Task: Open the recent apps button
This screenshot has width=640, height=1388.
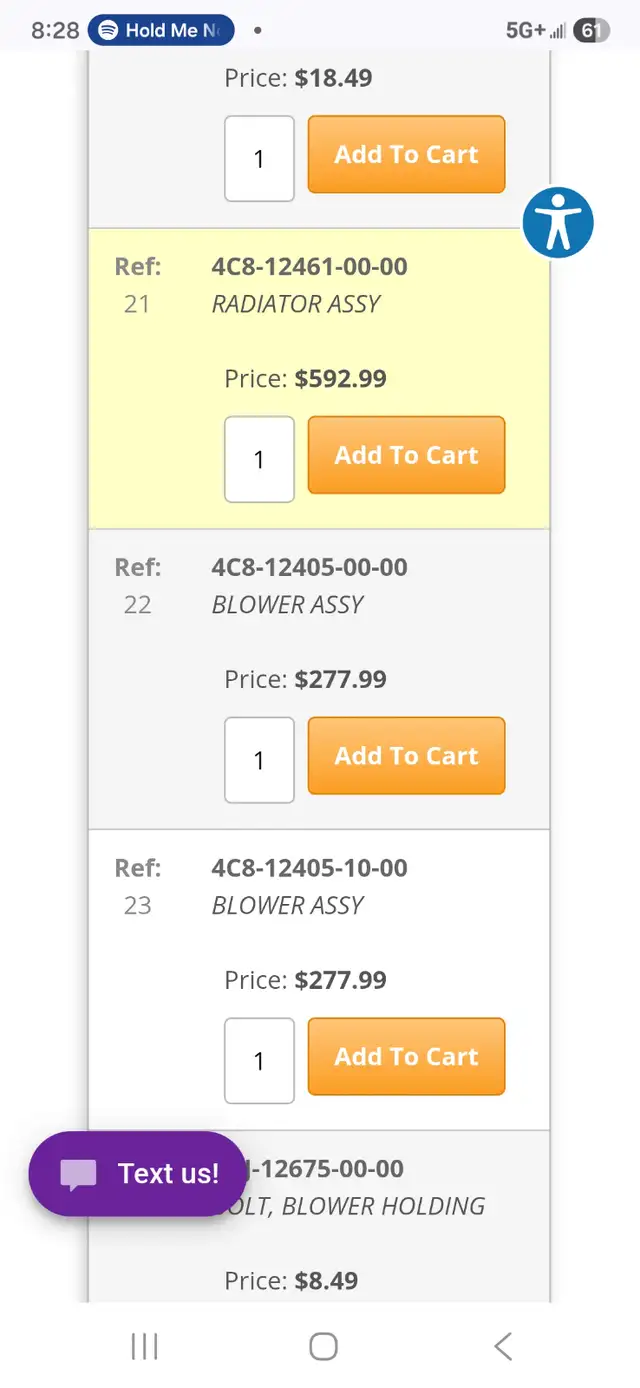Action: (x=145, y=1346)
